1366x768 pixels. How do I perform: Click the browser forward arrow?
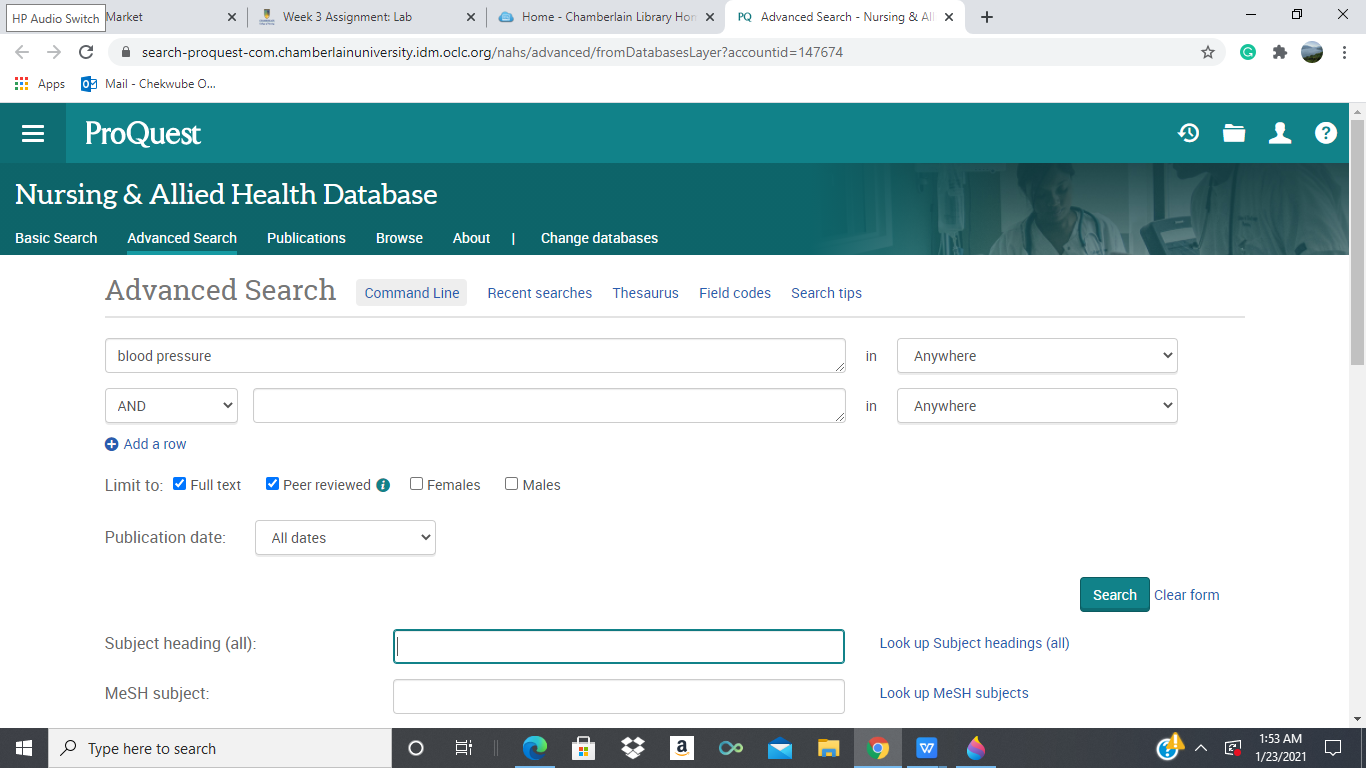coord(54,52)
